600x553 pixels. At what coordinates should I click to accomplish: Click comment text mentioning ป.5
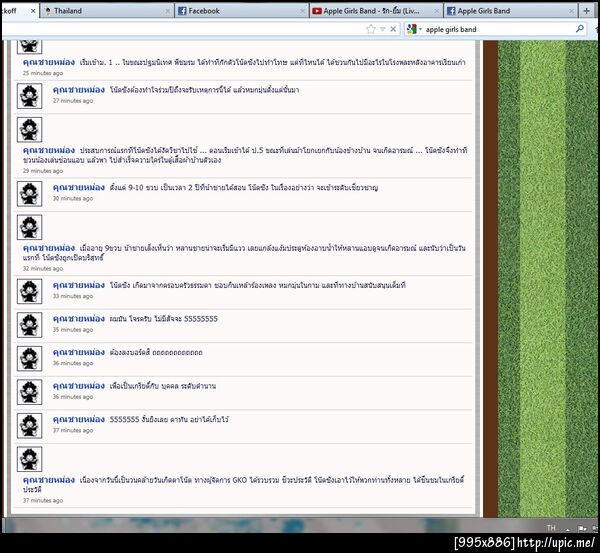245,155
